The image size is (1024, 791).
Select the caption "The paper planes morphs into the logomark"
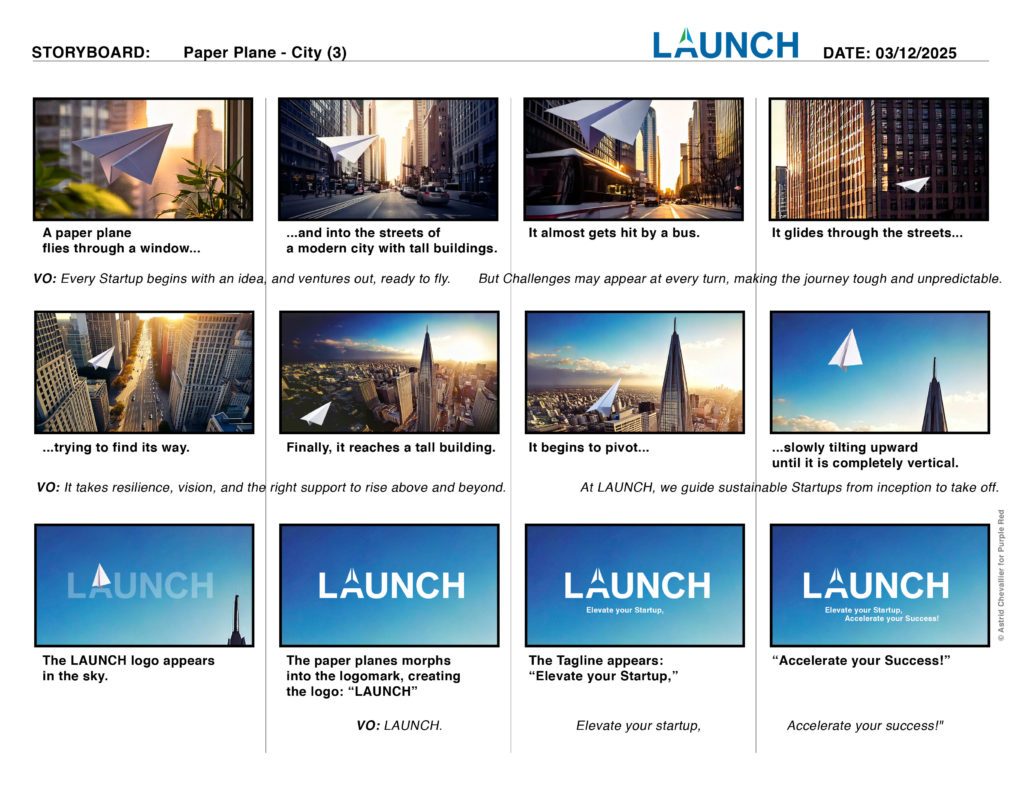(x=373, y=676)
